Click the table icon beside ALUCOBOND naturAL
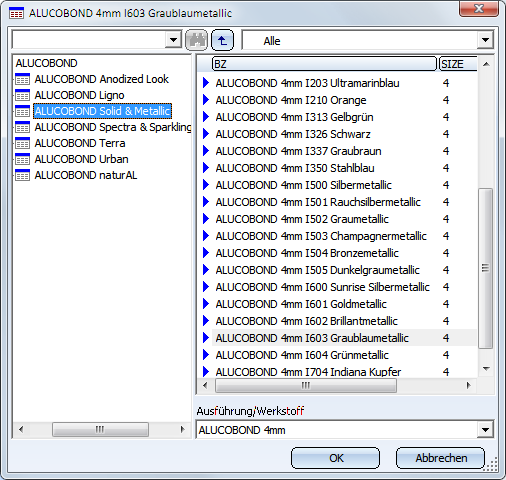The height and width of the screenshot is (480, 506). coord(22,175)
